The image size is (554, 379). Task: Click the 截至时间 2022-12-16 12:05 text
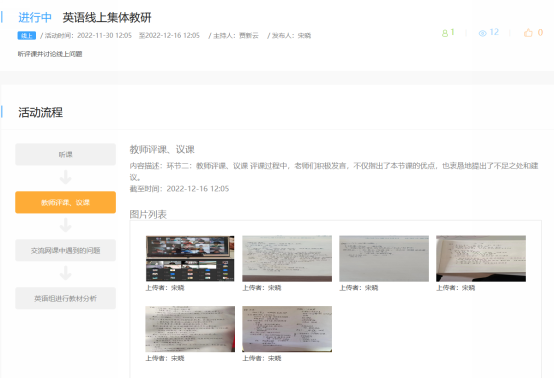179,189
